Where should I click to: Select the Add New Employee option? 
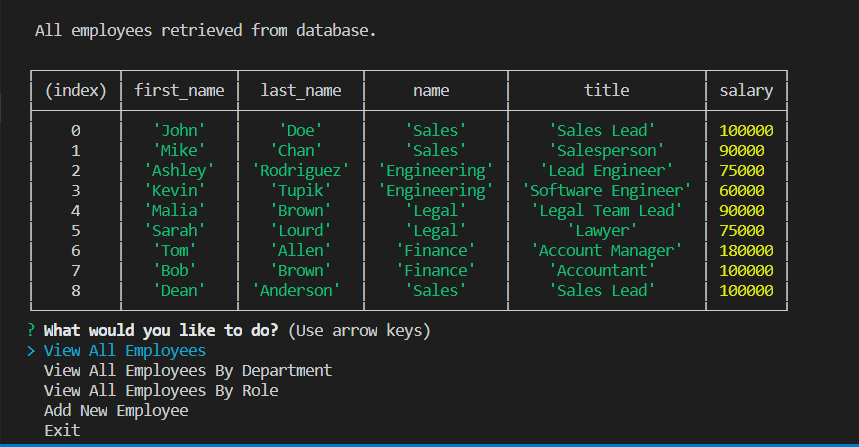pyautogui.click(x=116, y=411)
